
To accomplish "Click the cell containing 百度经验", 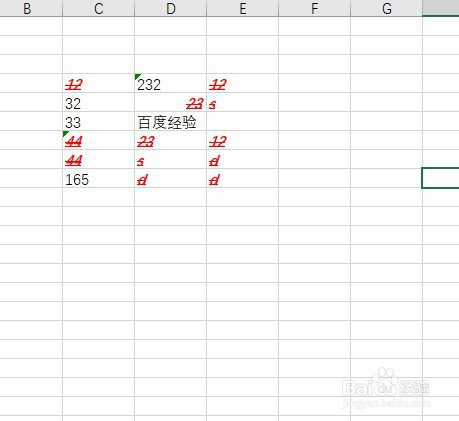I will pos(170,121).
